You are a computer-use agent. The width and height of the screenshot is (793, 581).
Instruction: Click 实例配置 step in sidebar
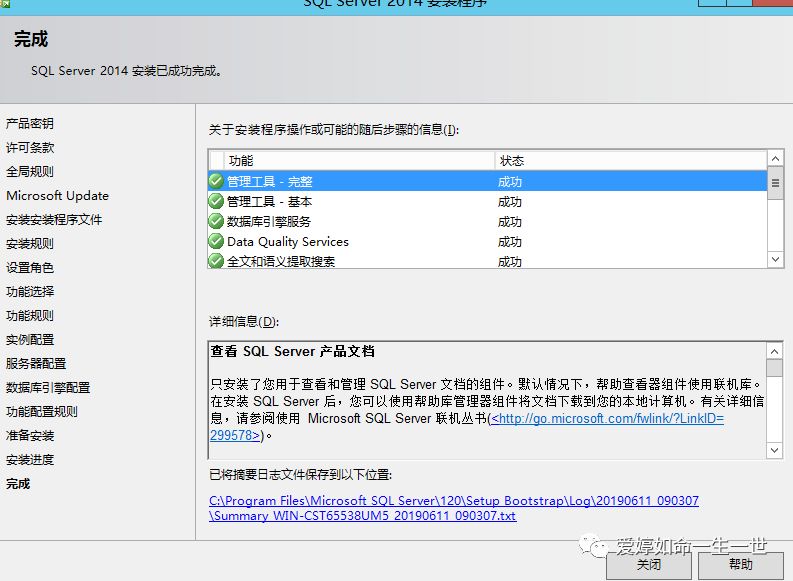29,340
